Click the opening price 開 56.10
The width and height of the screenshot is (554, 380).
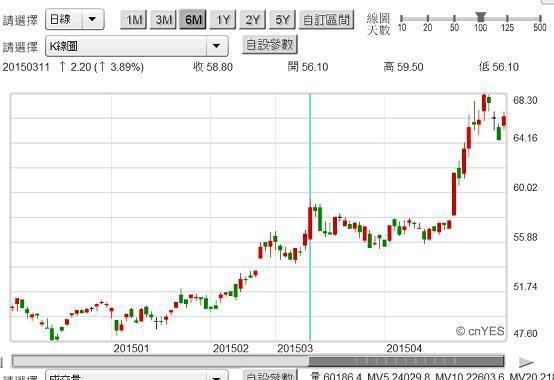(308, 67)
